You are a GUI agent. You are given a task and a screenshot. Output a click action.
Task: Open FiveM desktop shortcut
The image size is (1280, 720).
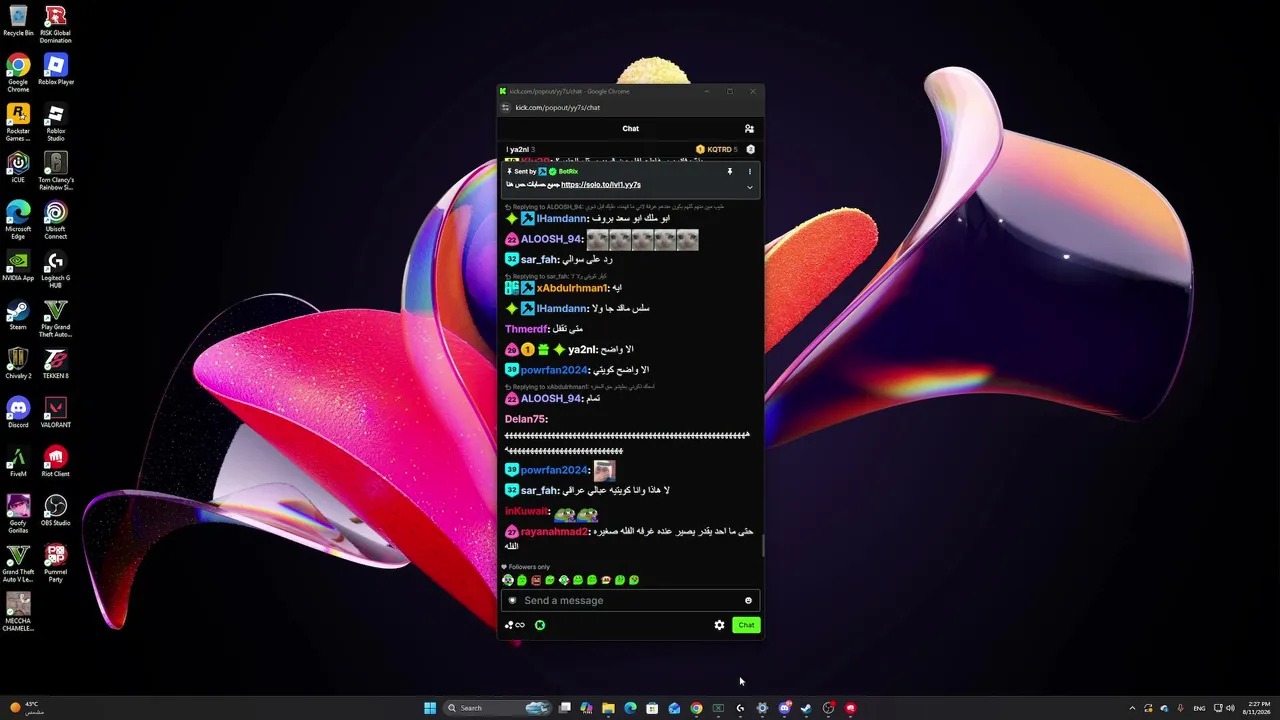[18, 462]
